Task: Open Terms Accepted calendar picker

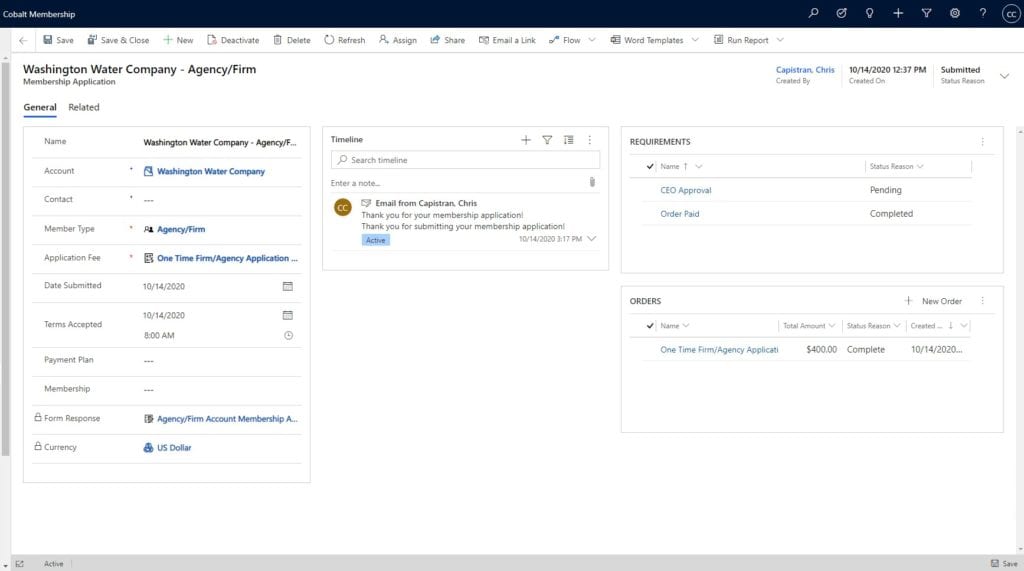Action: [x=287, y=315]
